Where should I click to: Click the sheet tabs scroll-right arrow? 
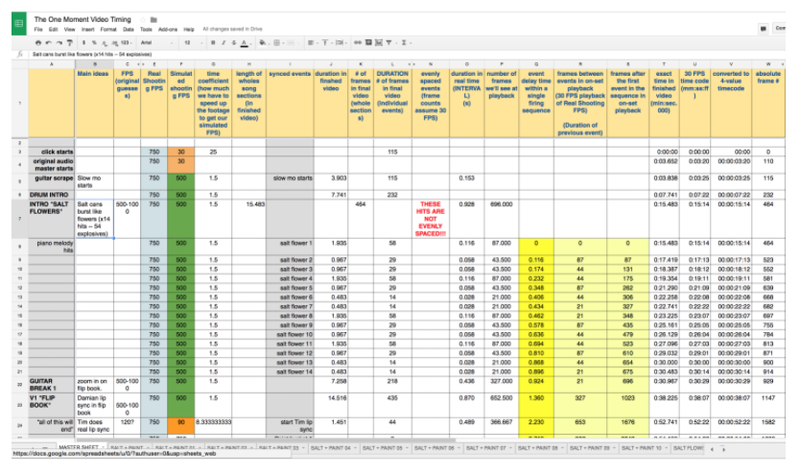[x=723, y=449]
